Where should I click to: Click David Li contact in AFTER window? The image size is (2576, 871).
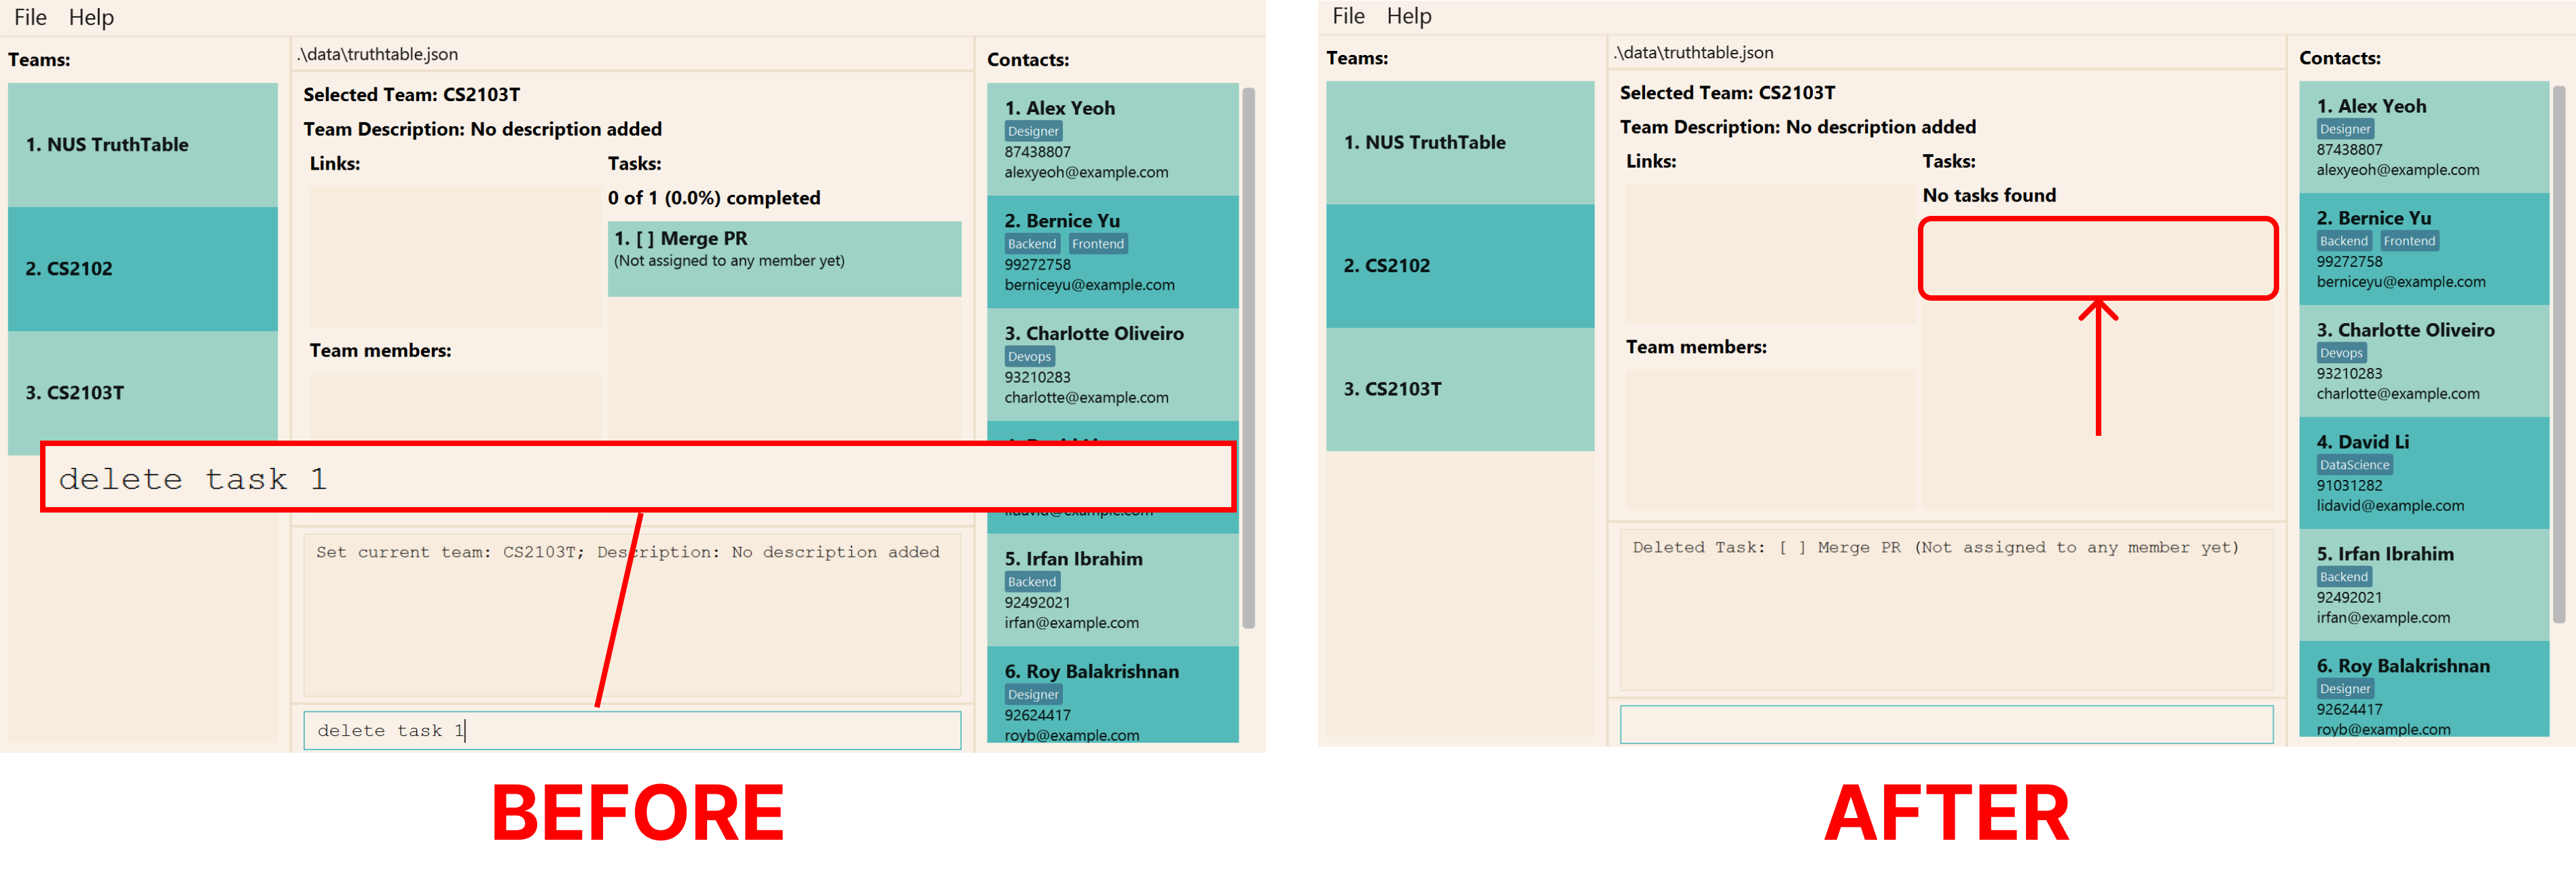click(x=2424, y=473)
